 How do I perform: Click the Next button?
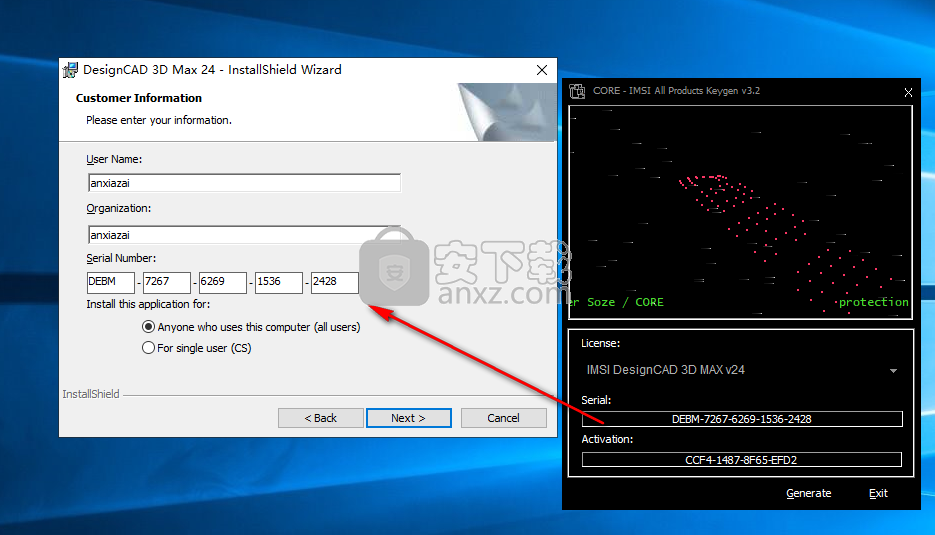point(408,418)
